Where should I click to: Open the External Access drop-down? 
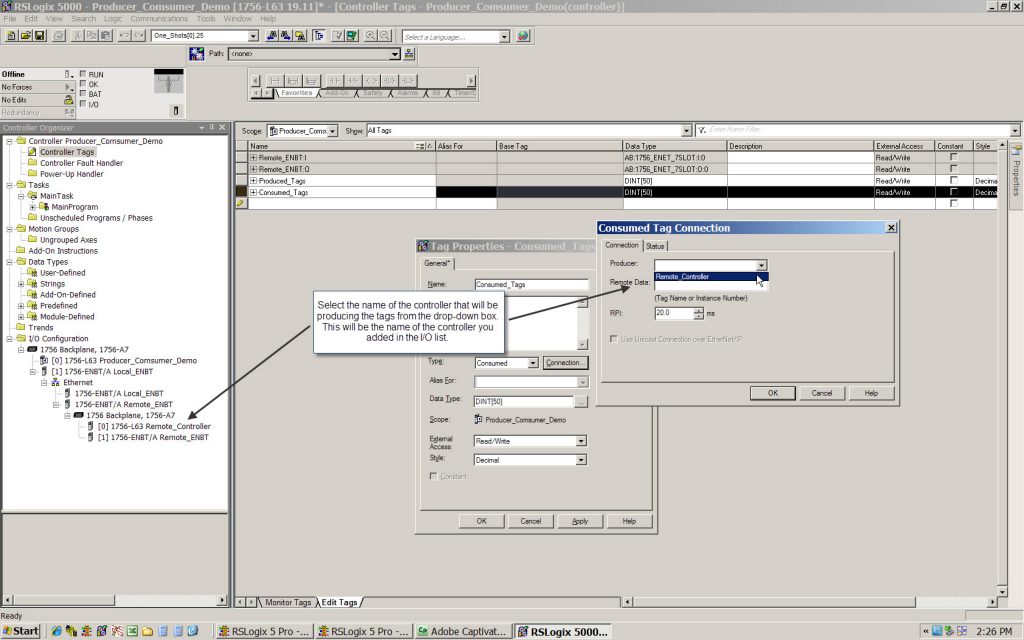tap(581, 441)
